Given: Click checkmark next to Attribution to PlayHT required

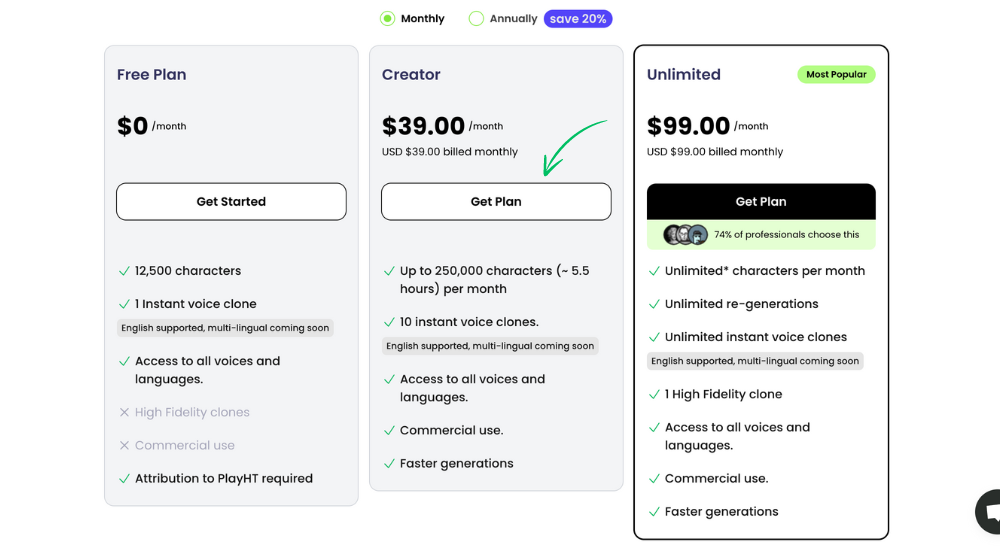Looking at the screenshot, I should point(124,479).
